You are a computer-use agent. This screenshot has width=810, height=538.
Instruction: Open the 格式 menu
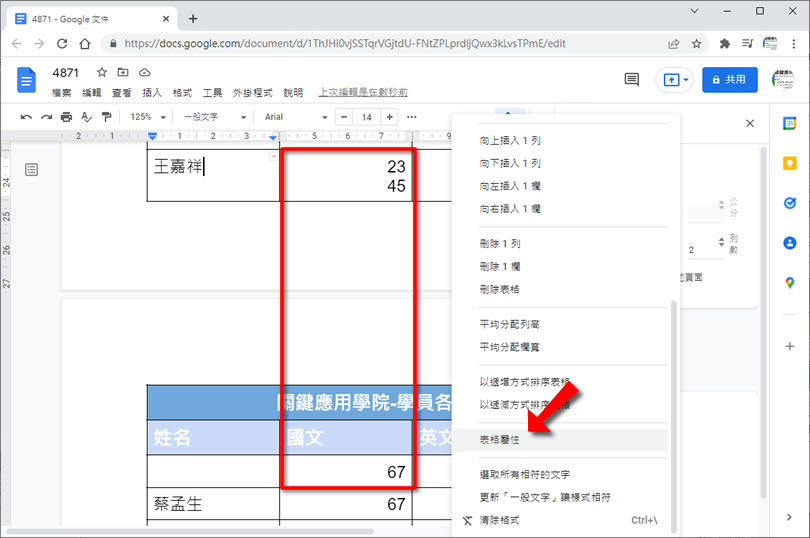[x=182, y=93]
